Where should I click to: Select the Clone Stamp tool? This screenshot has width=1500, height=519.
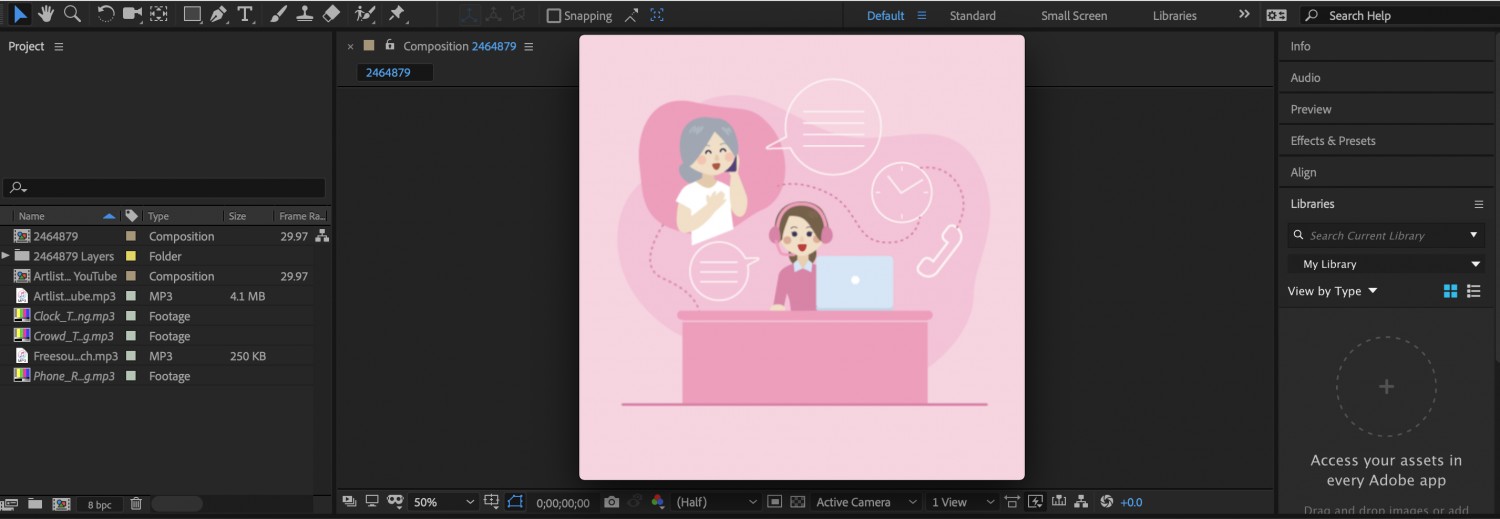305,14
